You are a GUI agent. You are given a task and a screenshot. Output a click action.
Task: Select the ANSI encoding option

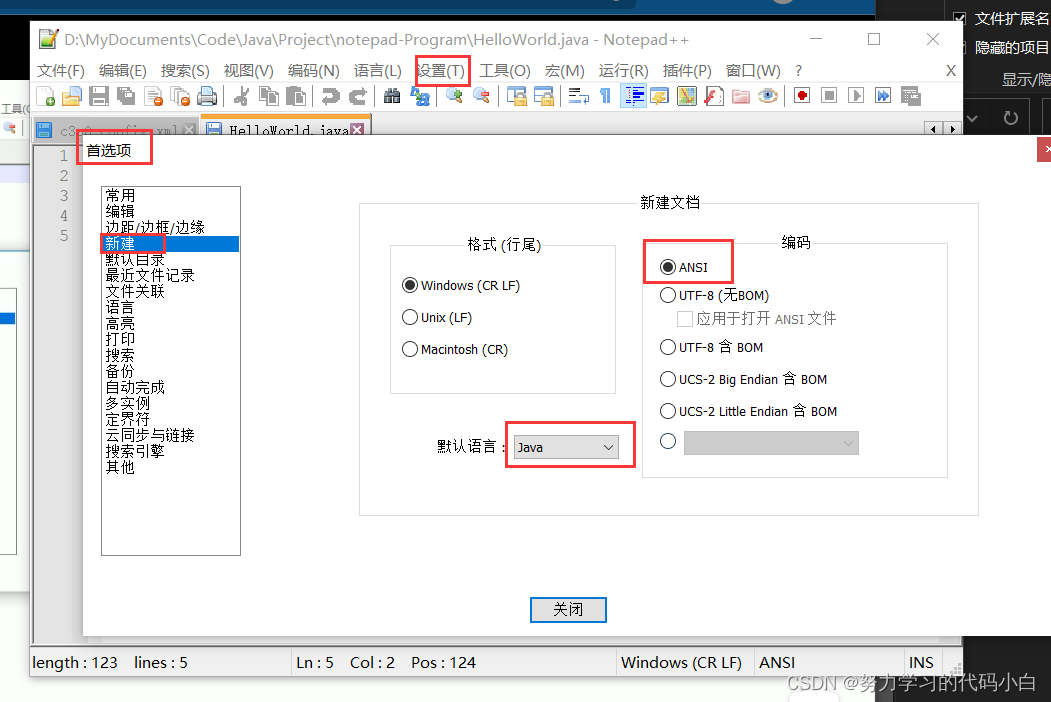(x=684, y=268)
